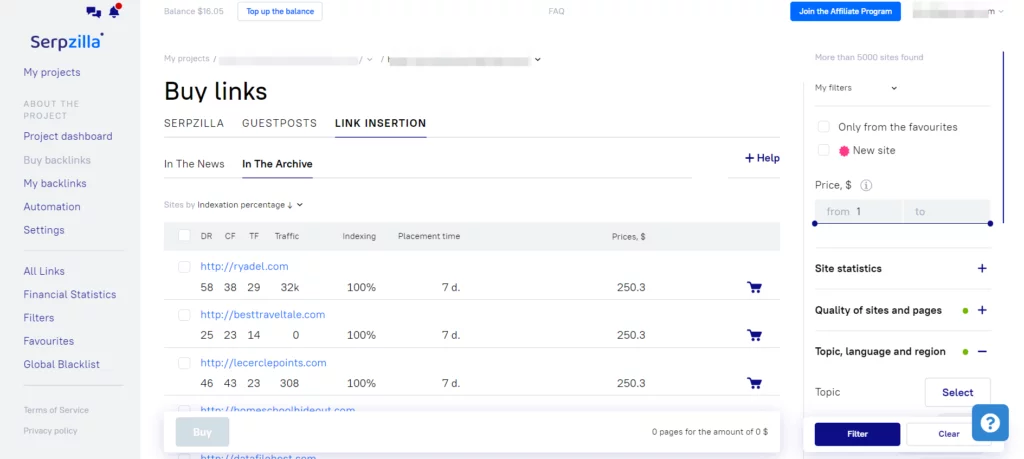1024x459 pixels.
Task: Open the notifications bell
Action: (114, 11)
